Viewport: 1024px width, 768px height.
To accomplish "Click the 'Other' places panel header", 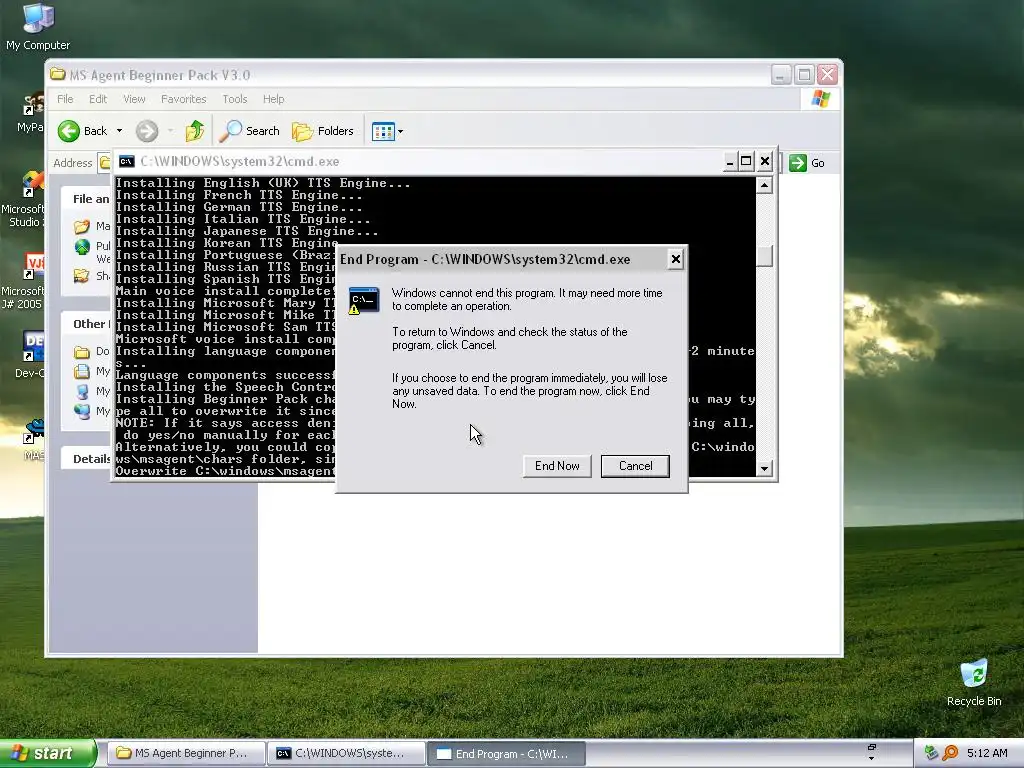I will pyautogui.click(x=86, y=324).
